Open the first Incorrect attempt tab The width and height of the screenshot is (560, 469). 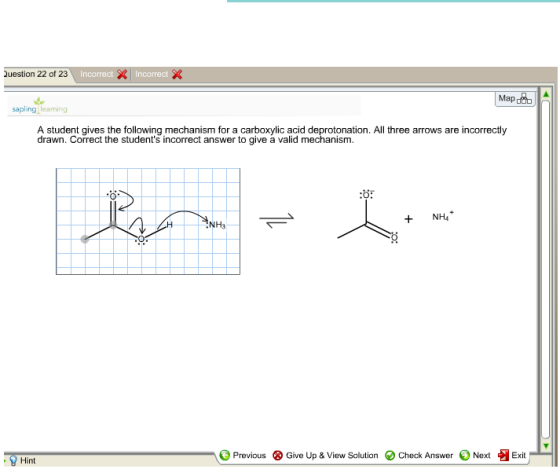pos(103,74)
